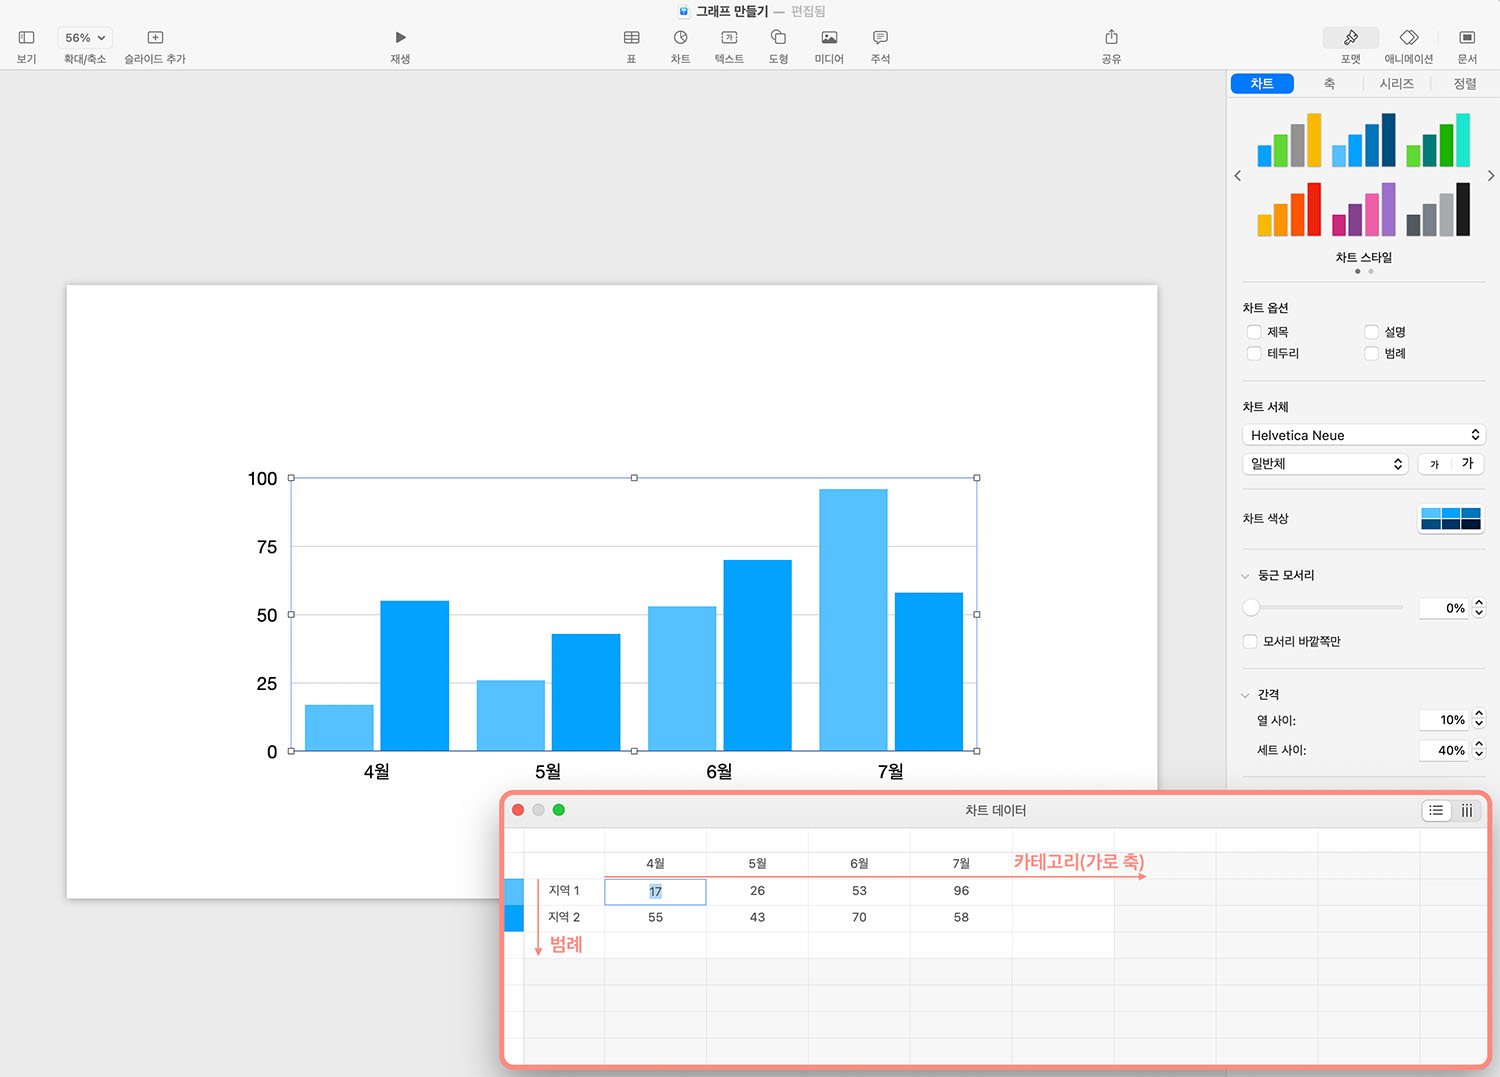Open the View (보기) sidebar menu icon

pos(26,38)
